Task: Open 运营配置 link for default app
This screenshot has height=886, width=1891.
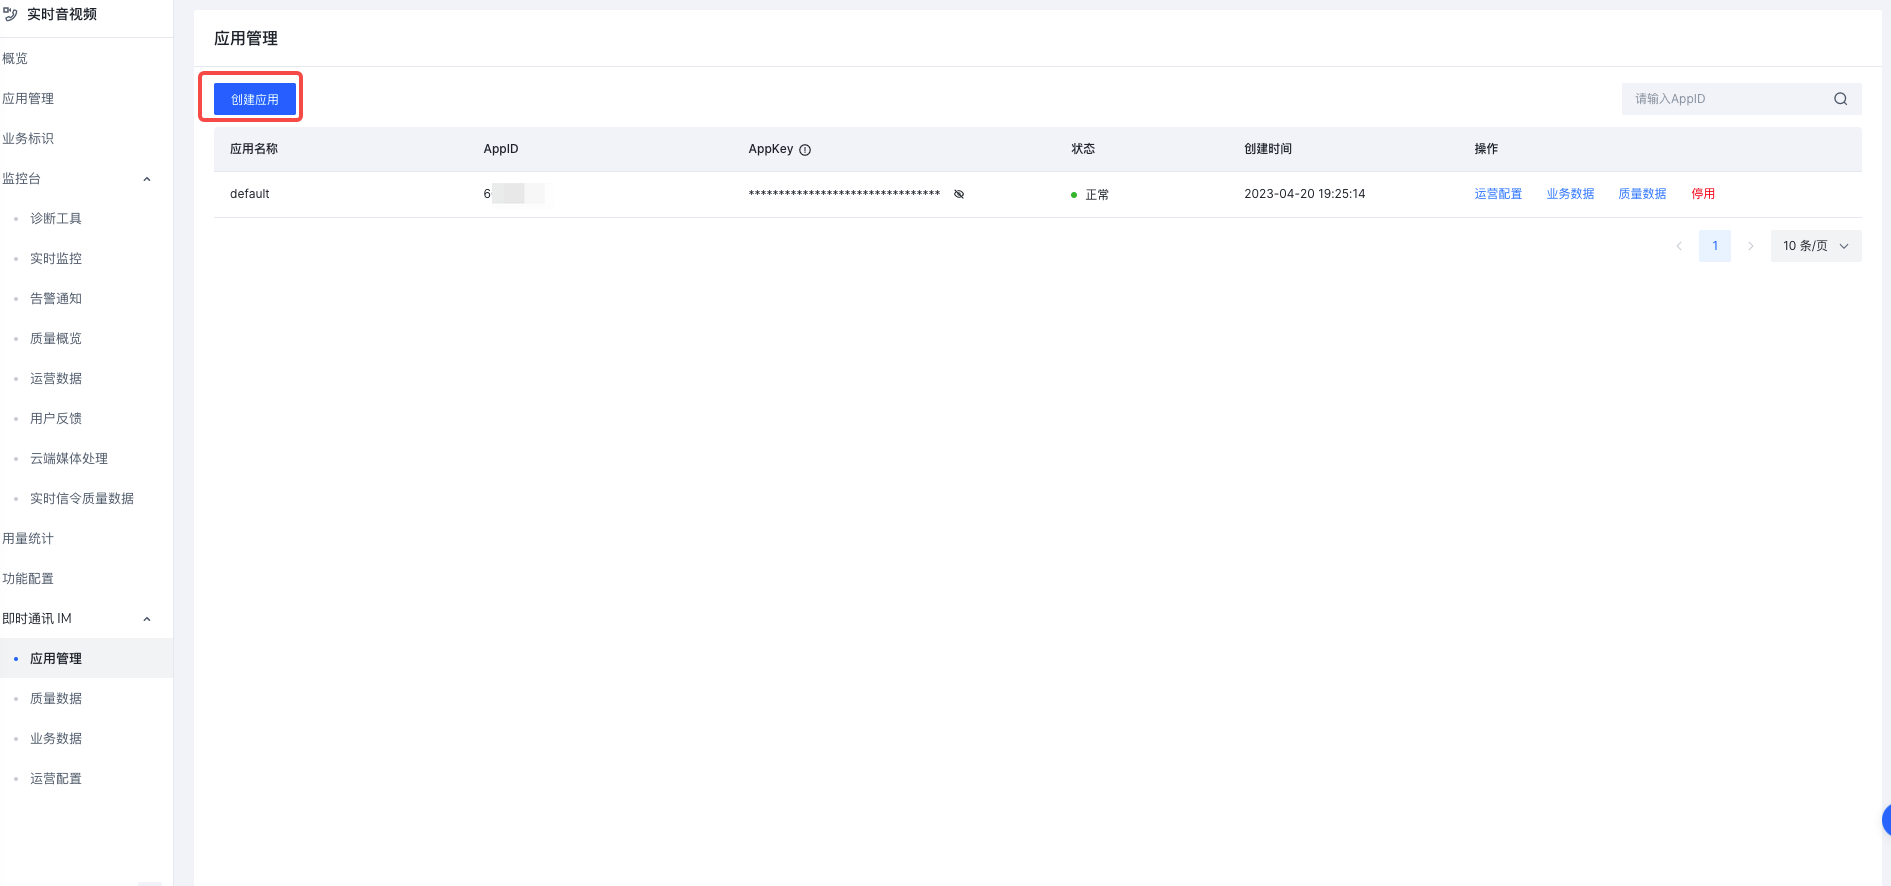Action: pos(1498,194)
